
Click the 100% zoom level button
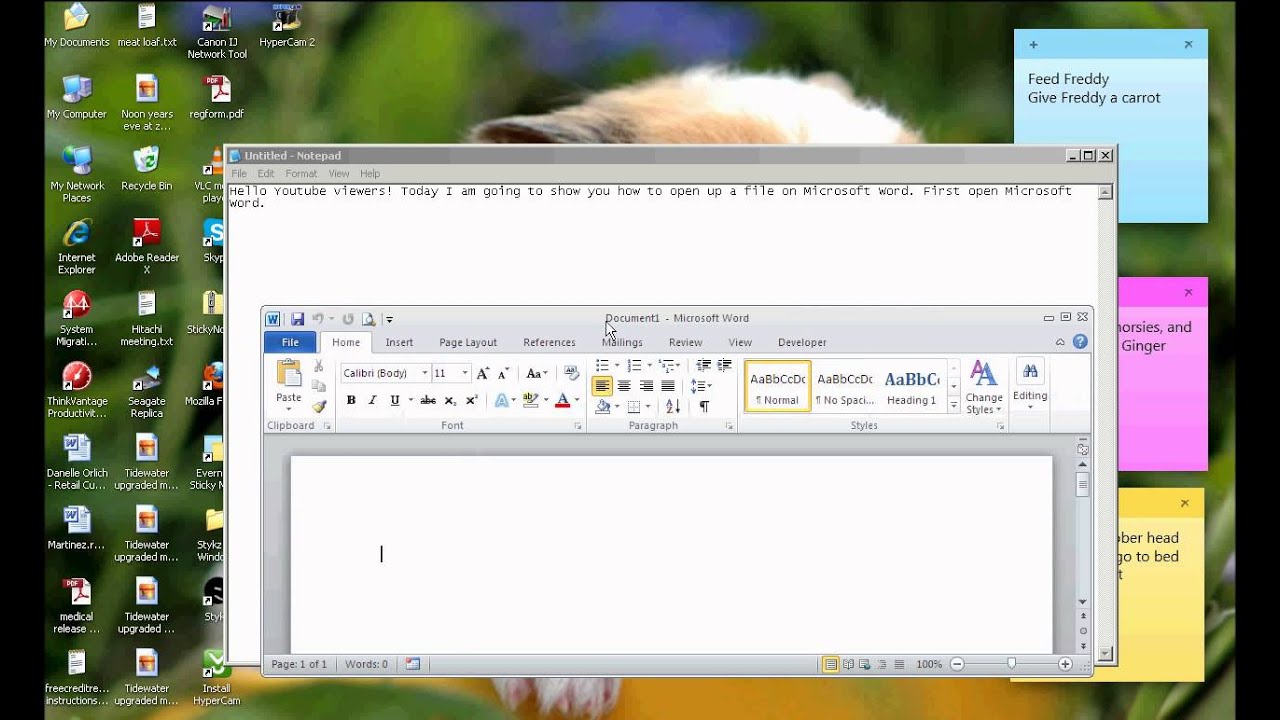(929, 664)
